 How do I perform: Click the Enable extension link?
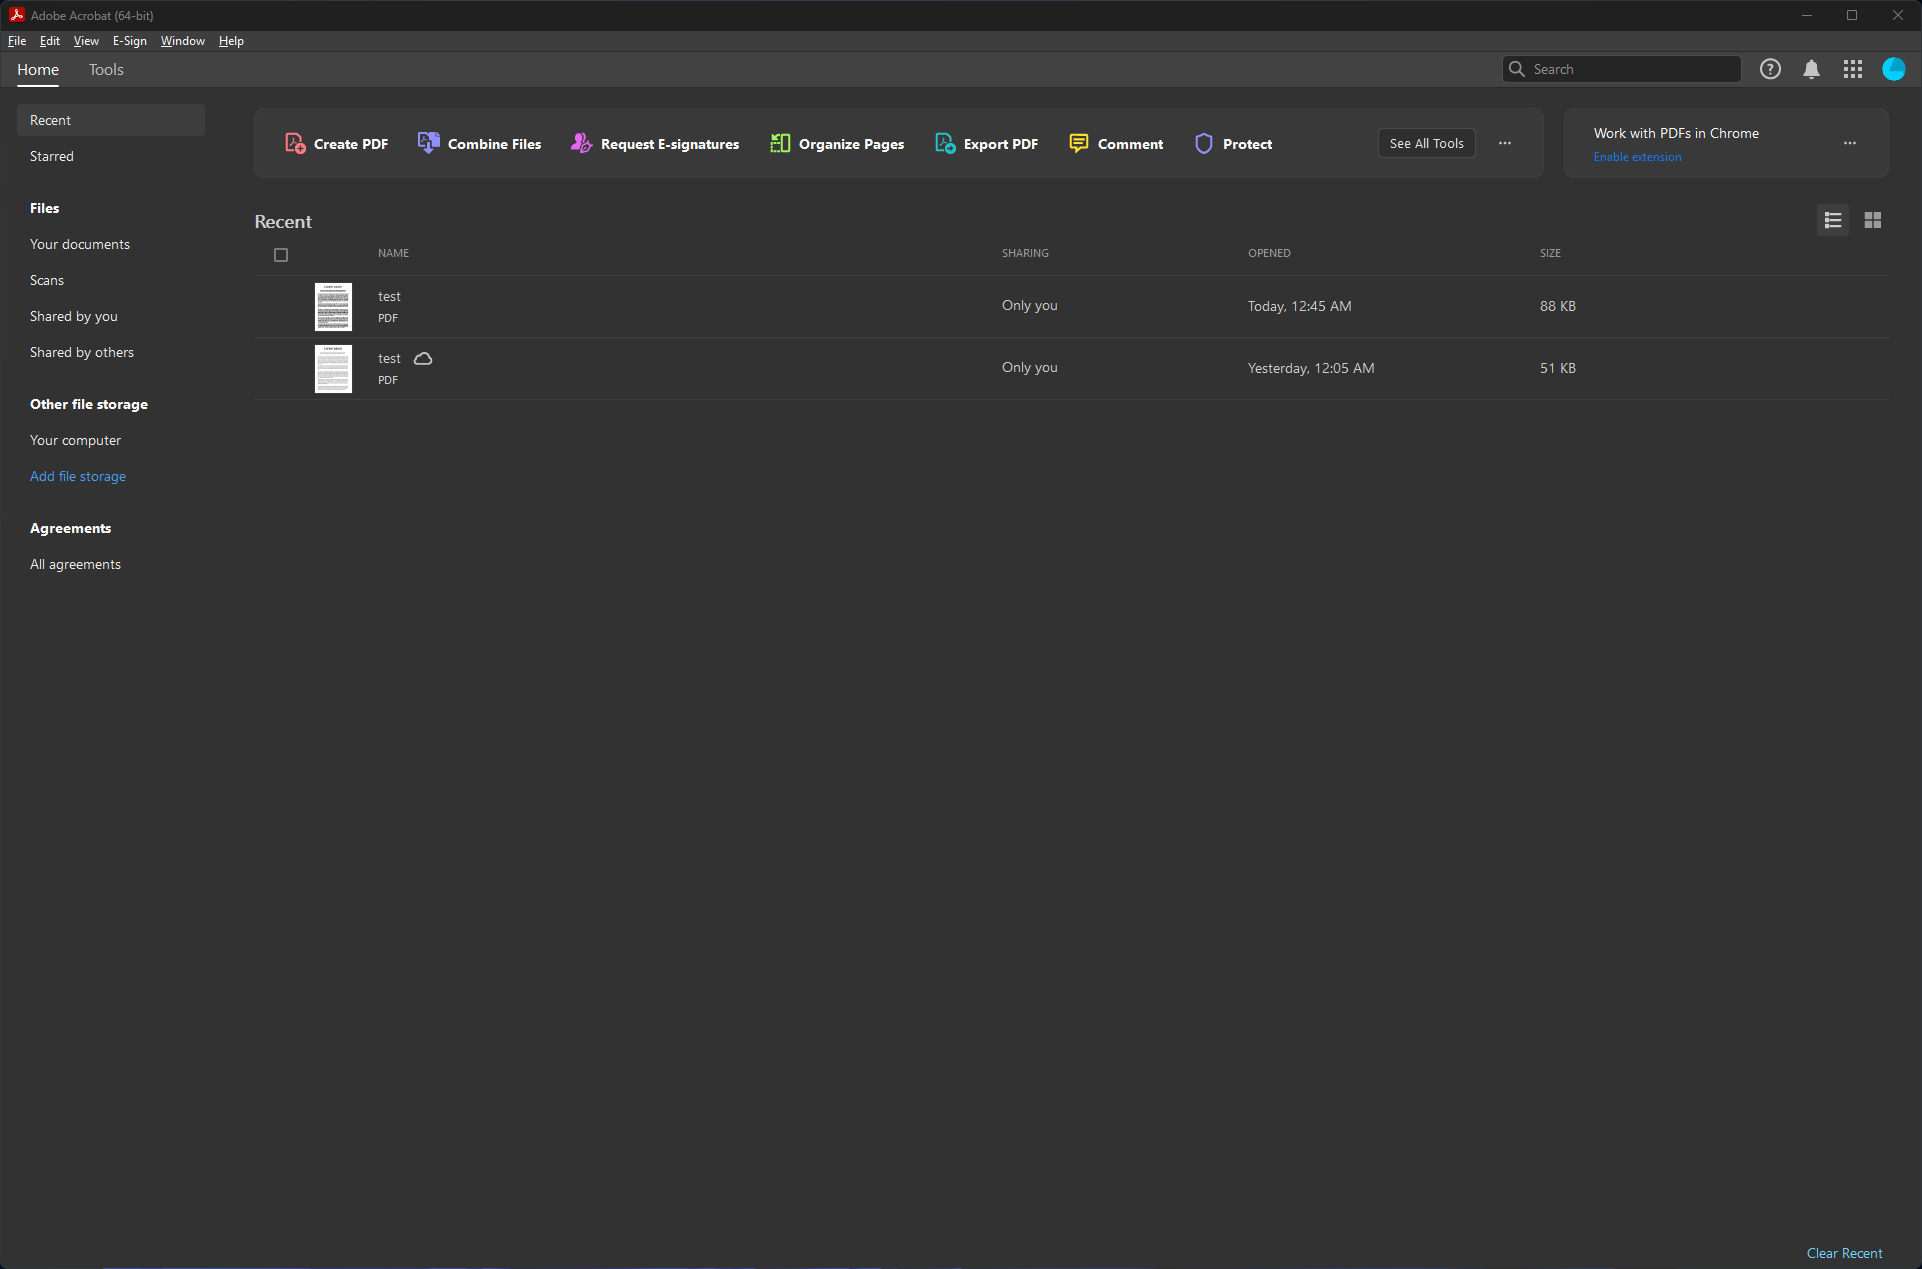[x=1637, y=157]
